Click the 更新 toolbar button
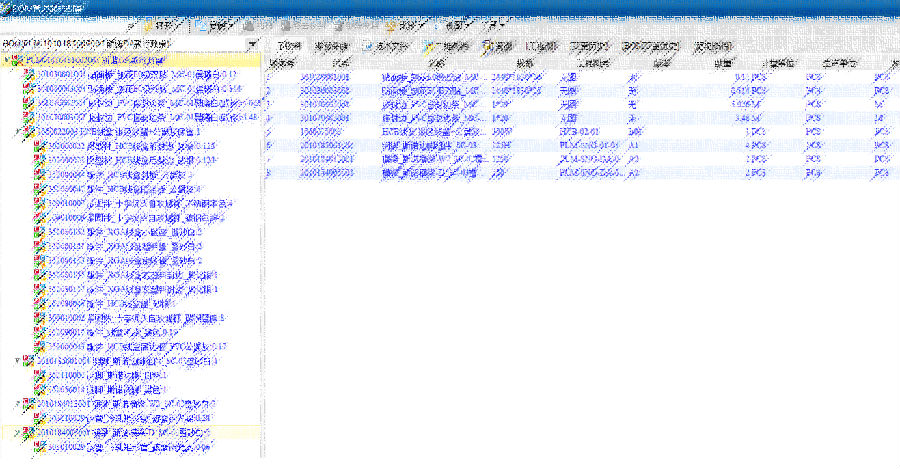Screen dimensions: 900x469 (215, 26)
